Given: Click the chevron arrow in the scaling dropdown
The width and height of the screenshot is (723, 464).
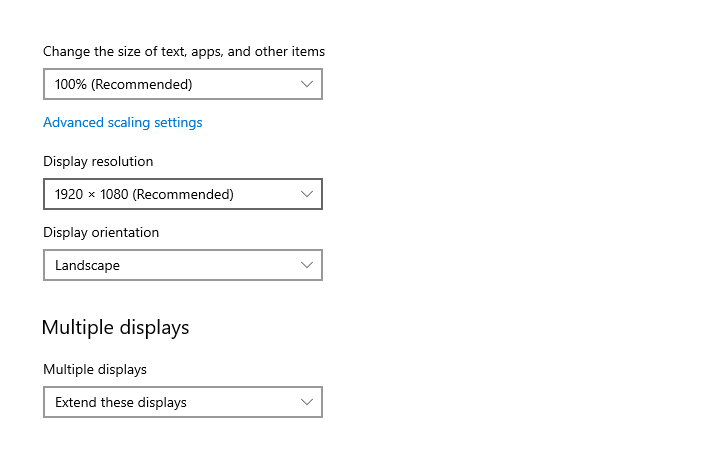Looking at the screenshot, I should (x=307, y=84).
